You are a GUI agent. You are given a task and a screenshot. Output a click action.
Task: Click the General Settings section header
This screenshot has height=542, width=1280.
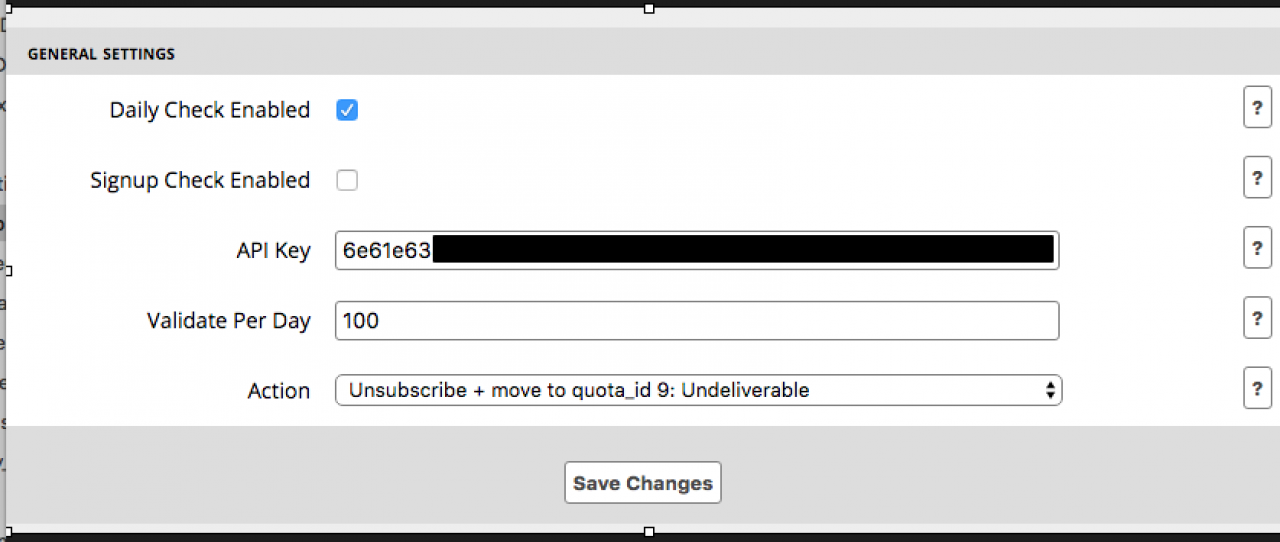pyautogui.click(x=101, y=54)
